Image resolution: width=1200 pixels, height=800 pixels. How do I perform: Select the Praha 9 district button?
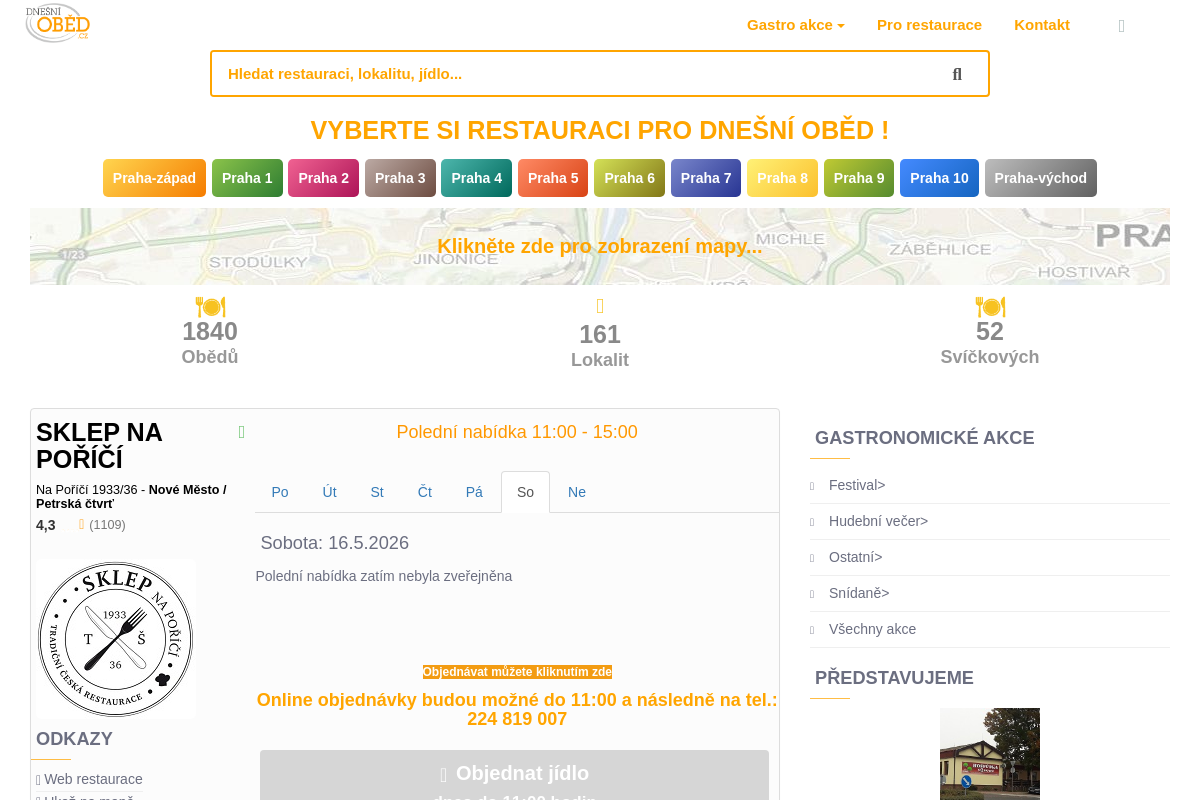point(859,178)
